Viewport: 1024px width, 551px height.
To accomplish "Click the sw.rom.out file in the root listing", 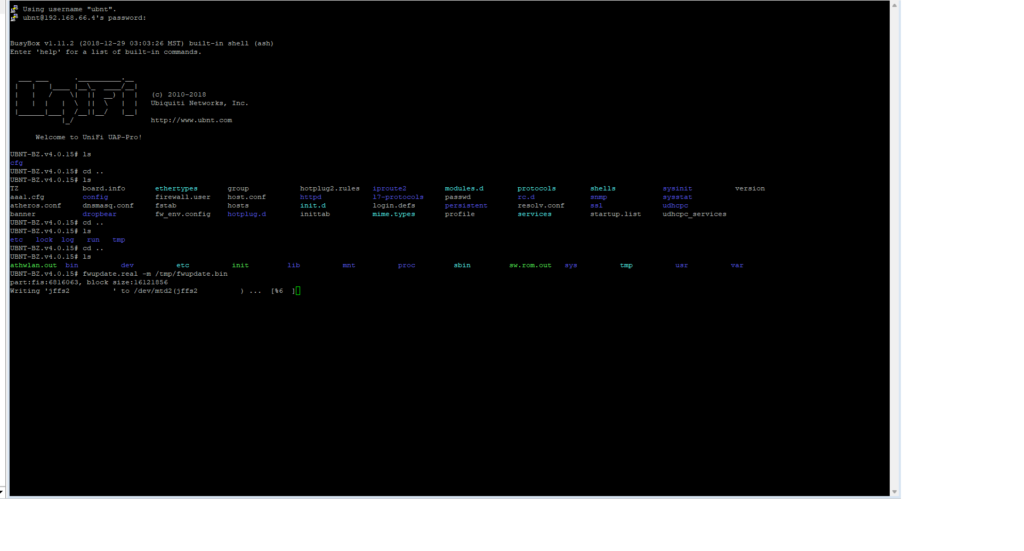I will point(529,265).
